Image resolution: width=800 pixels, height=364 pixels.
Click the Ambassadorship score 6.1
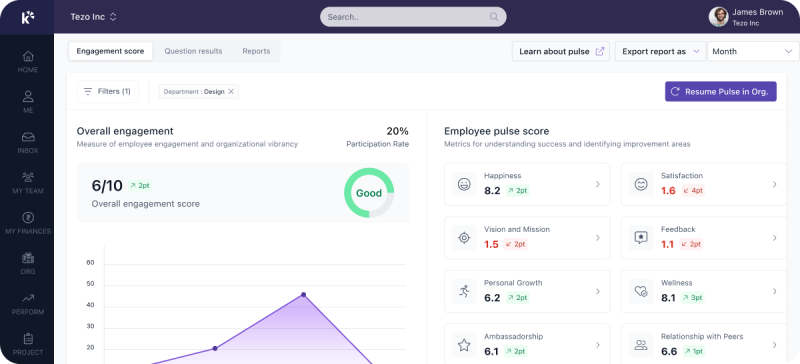(x=491, y=352)
